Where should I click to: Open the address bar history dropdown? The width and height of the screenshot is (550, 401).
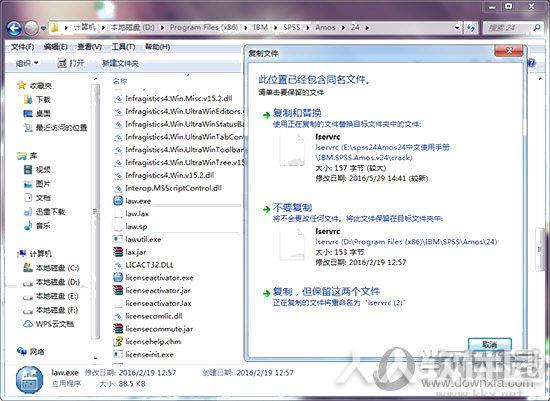pos(457,28)
